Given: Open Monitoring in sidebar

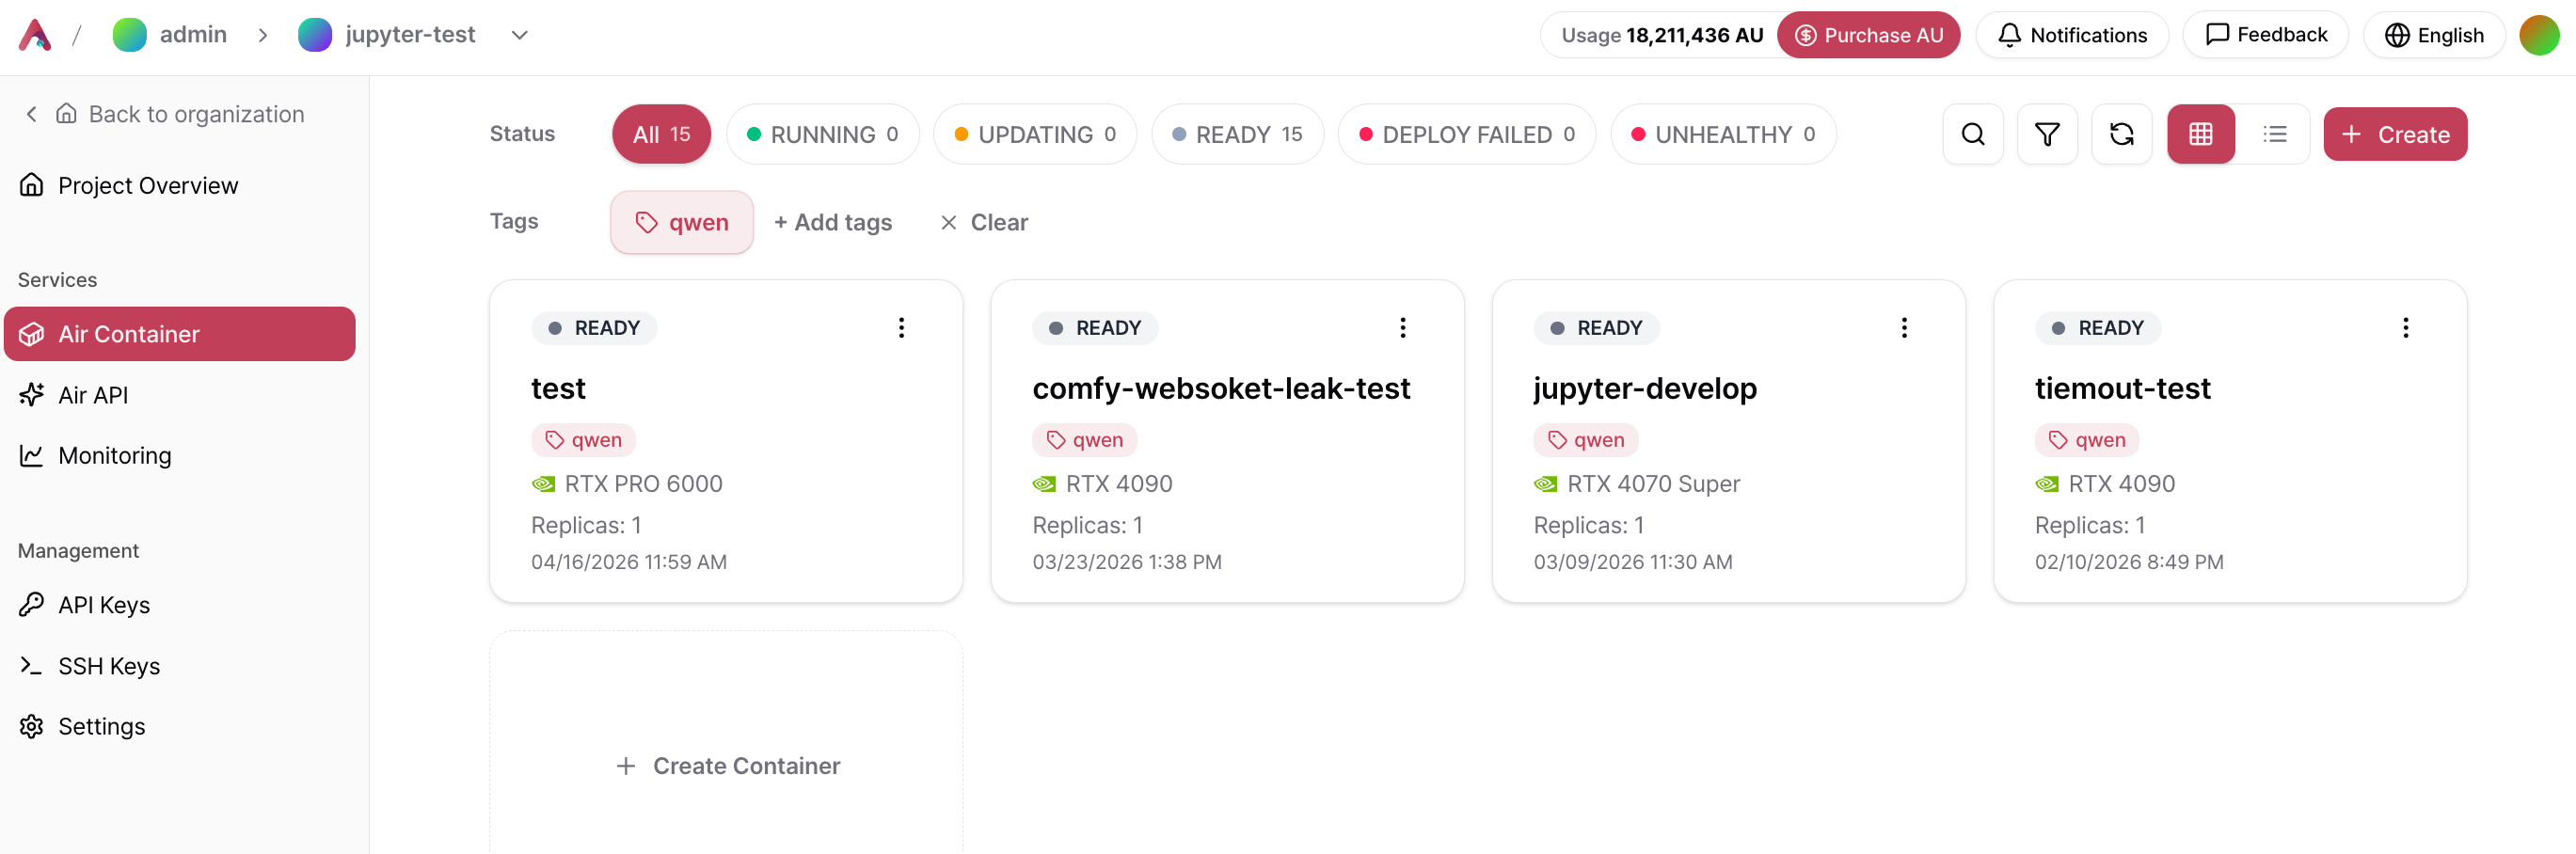Looking at the screenshot, I should pyautogui.click(x=179, y=456).
